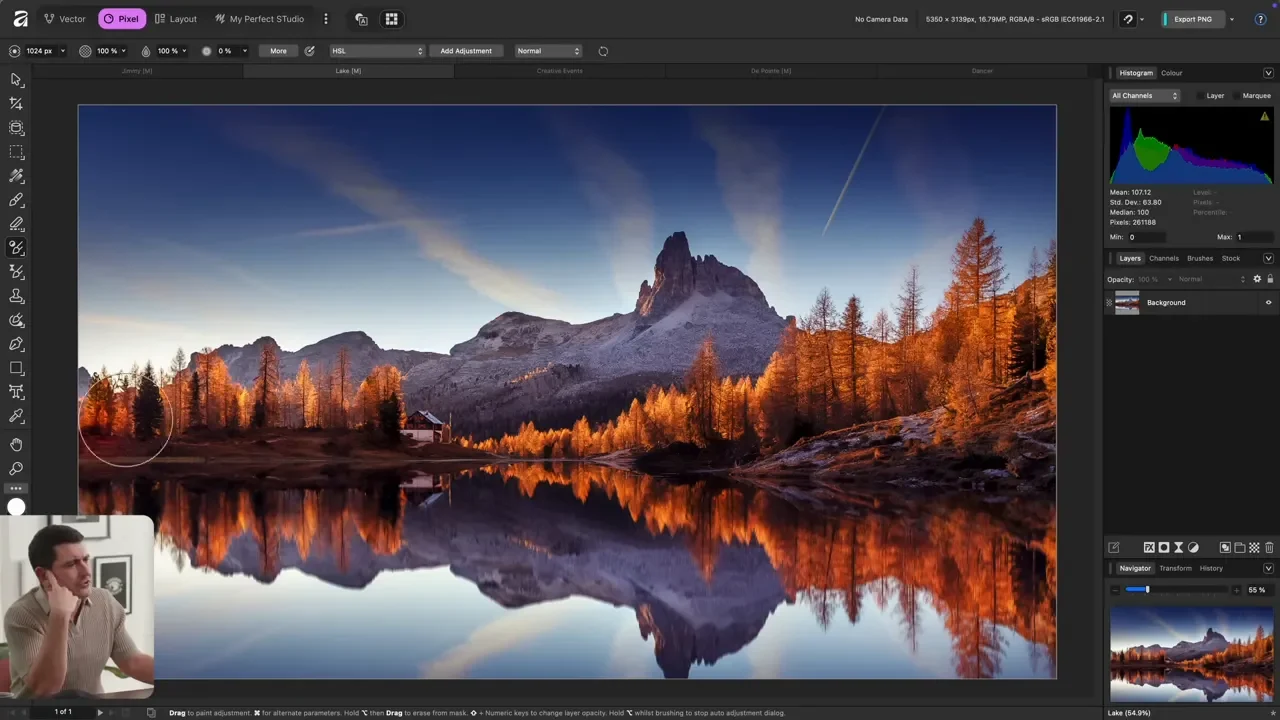Enable the Marquee checkbox in Histogram
This screenshot has width=1280, height=720.
1236,96
